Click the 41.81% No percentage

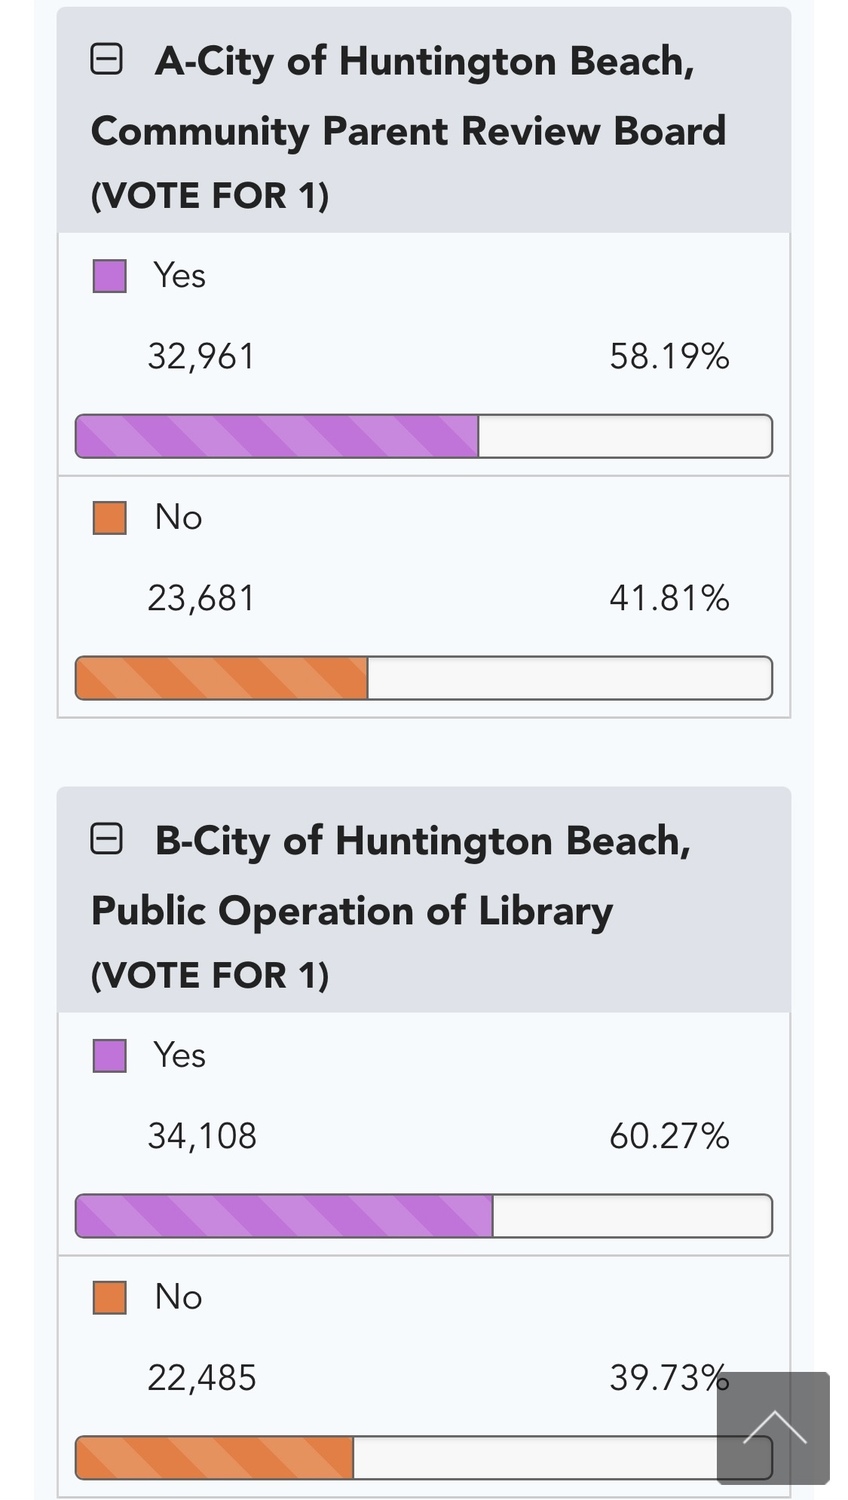669,598
